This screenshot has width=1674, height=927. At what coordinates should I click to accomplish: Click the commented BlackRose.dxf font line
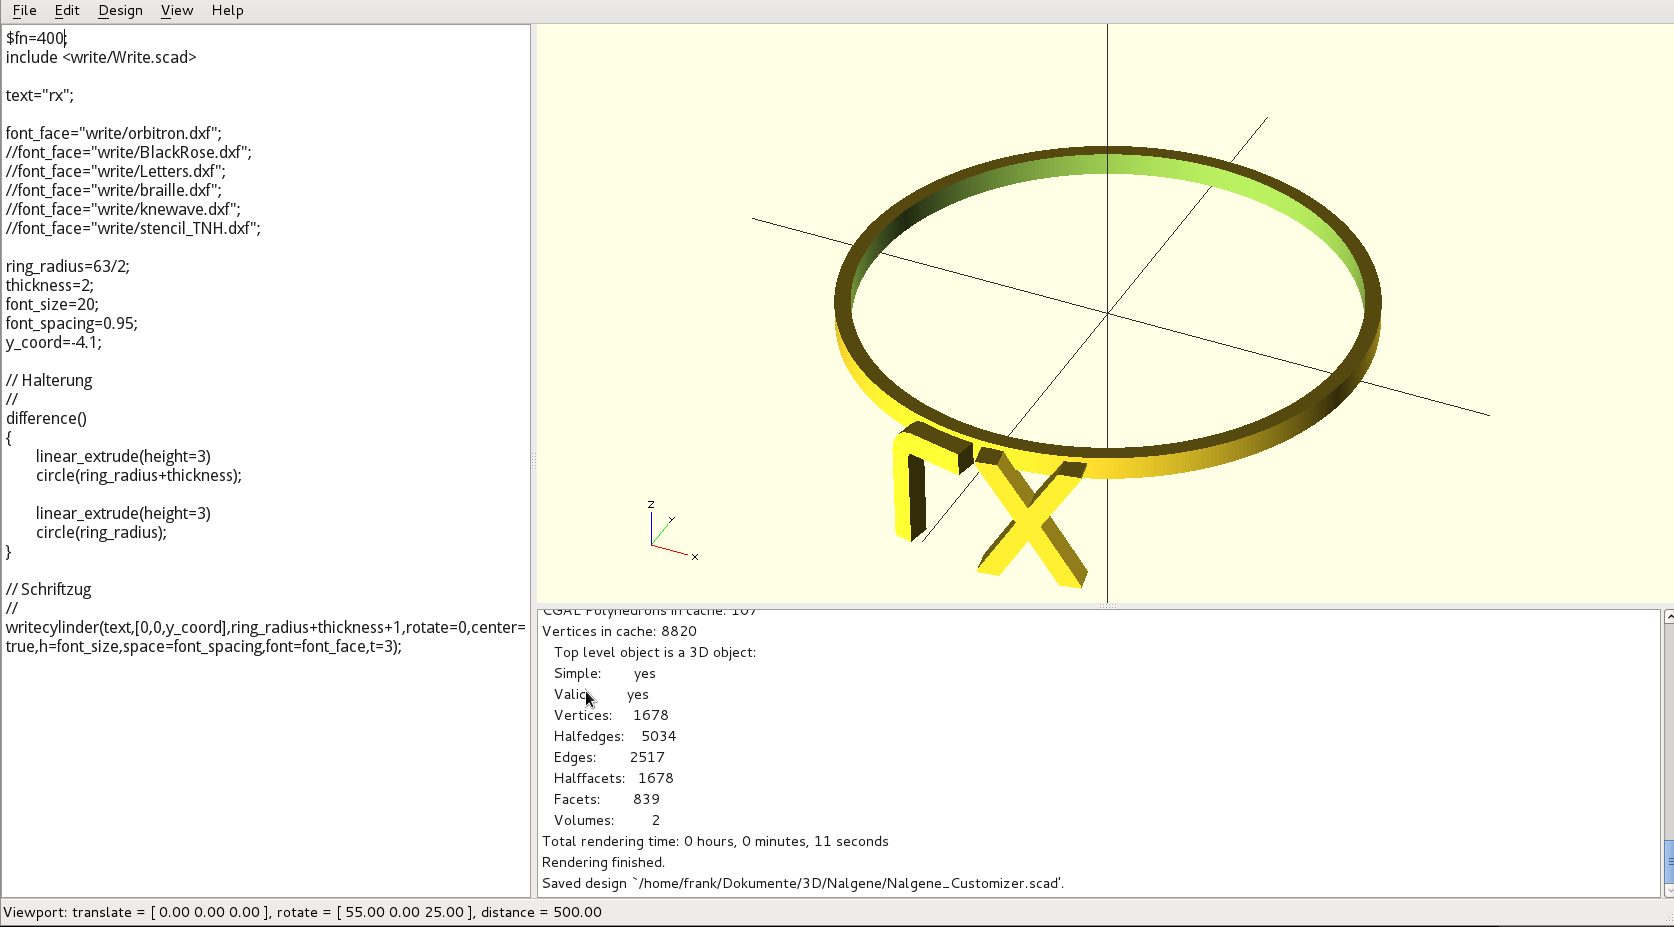click(129, 152)
